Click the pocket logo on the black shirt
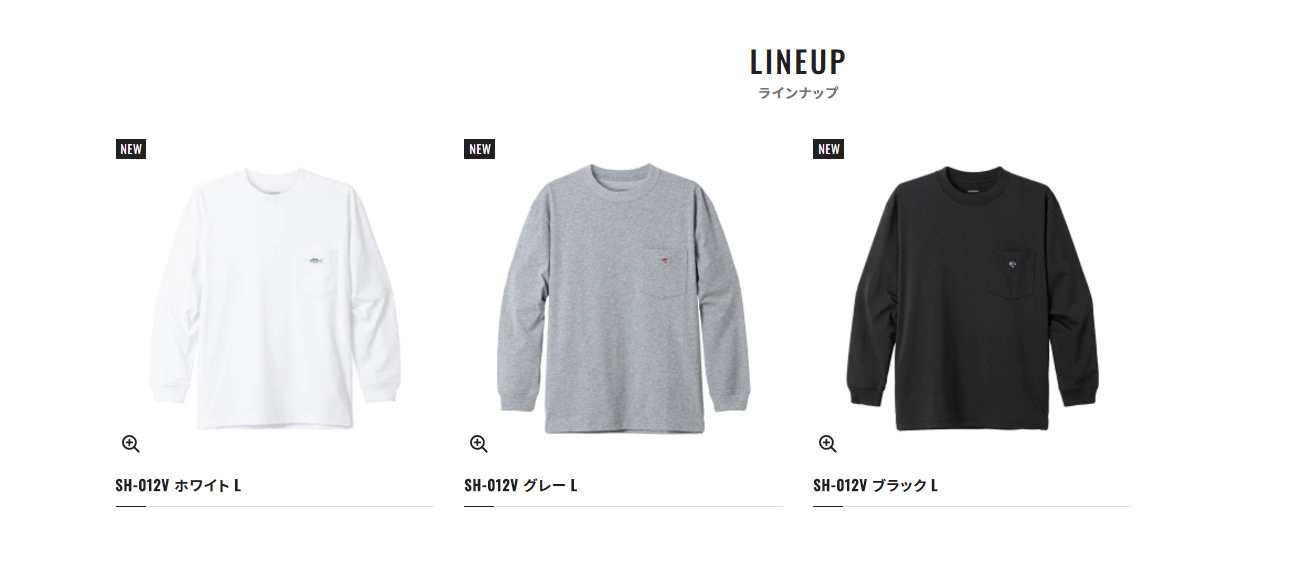The width and height of the screenshot is (1290, 566). point(1011,263)
